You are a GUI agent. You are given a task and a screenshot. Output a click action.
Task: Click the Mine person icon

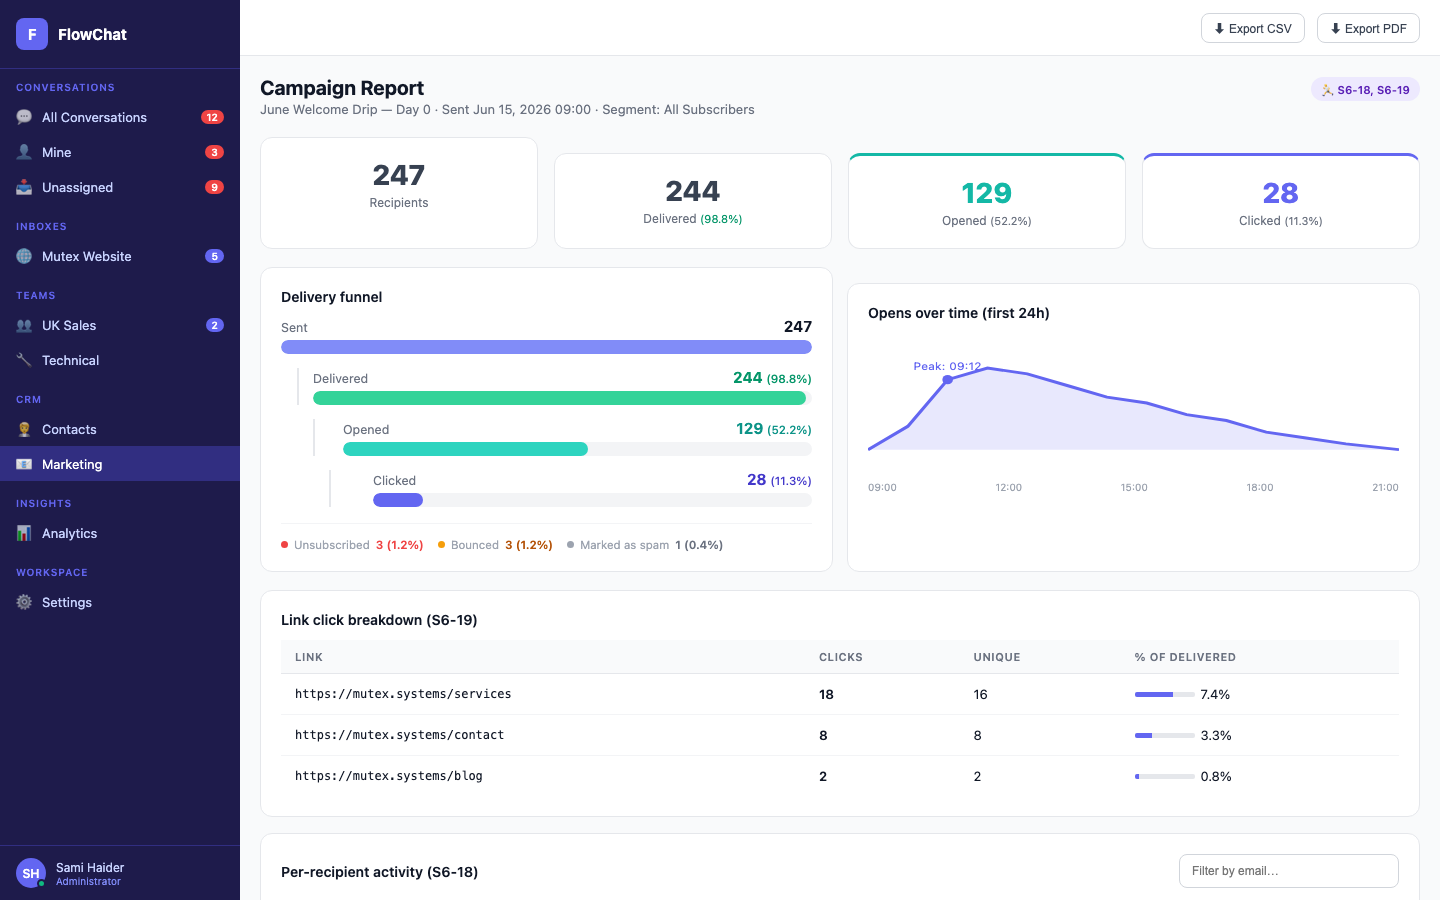point(24,152)
